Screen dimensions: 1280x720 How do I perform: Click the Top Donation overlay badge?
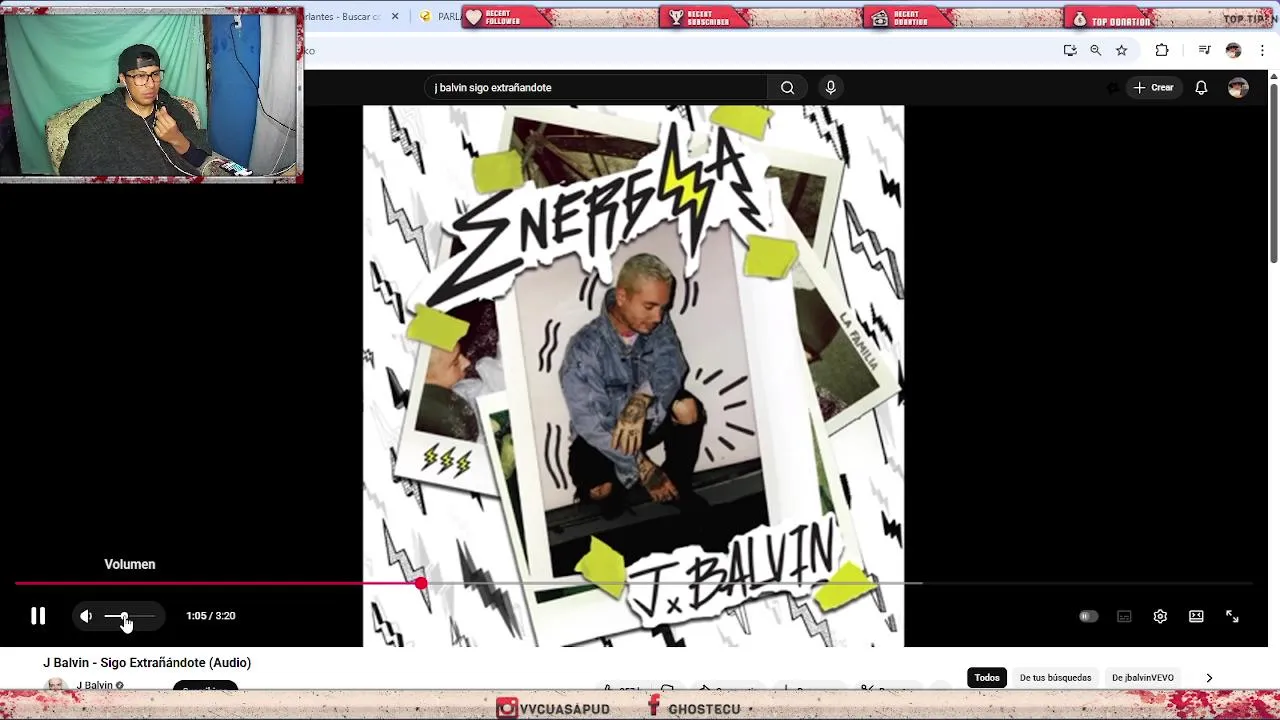tap(1112, 19)
